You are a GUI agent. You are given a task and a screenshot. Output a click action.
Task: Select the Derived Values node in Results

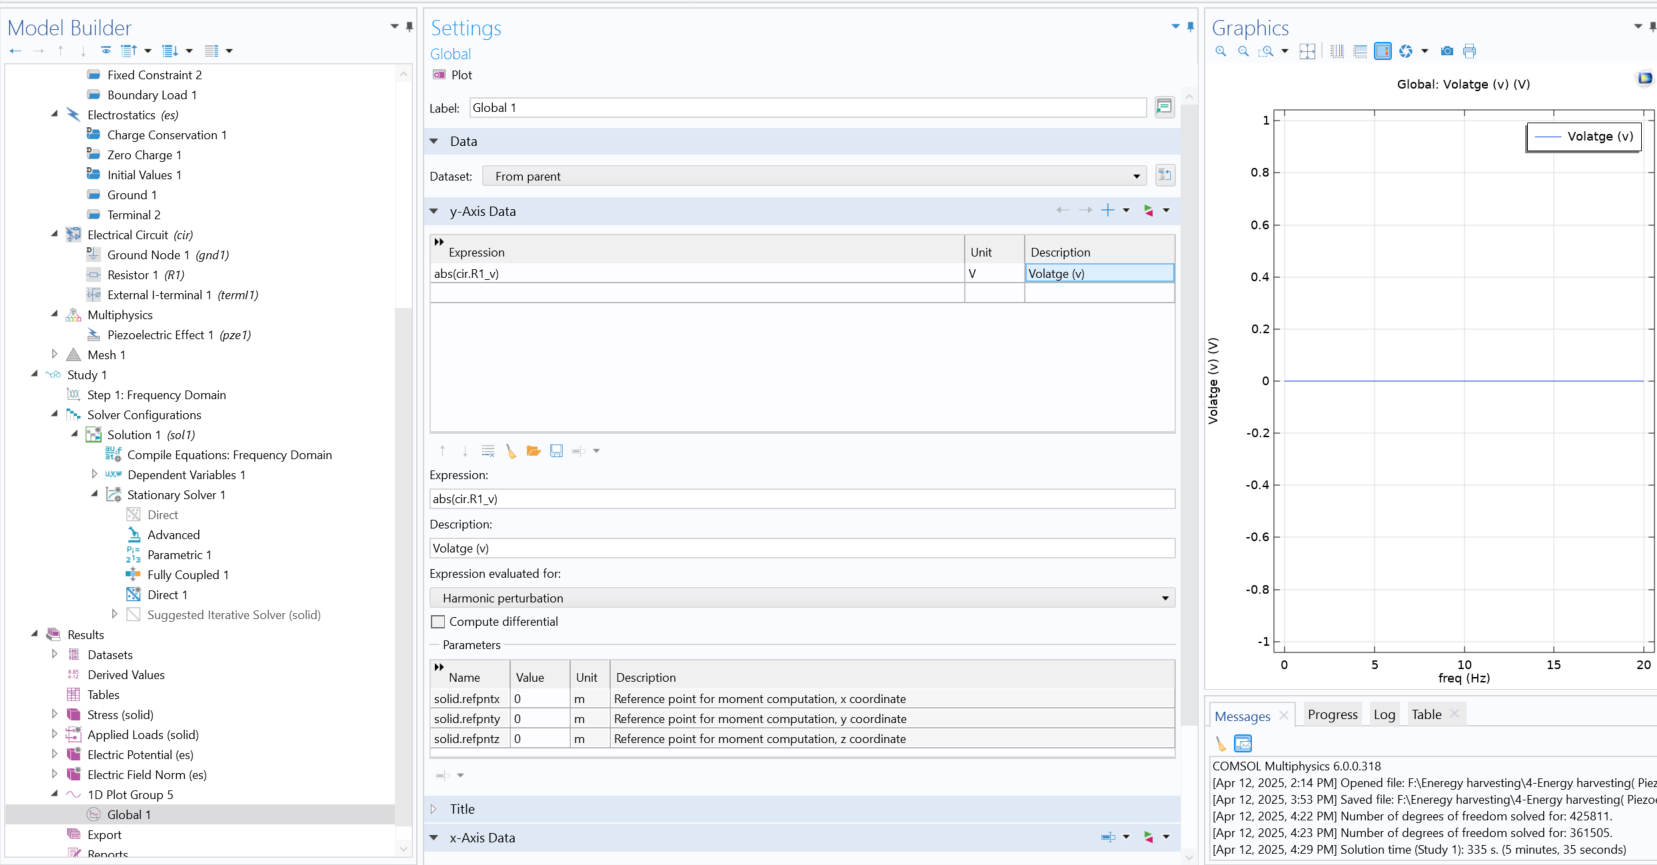pos(126,675)
